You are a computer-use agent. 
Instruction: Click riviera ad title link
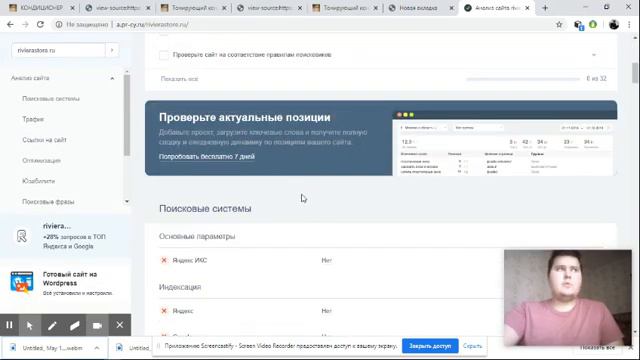coord(57,226)
